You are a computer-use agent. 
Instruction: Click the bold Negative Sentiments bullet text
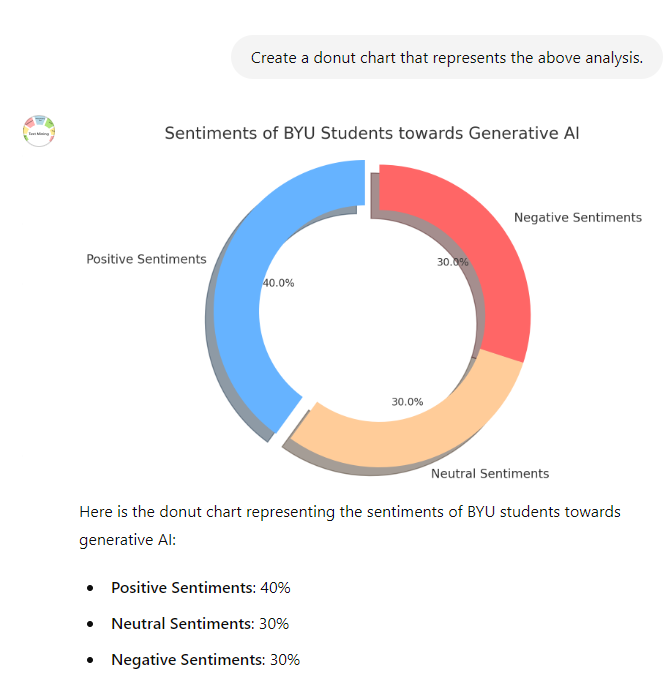[186, 659]
